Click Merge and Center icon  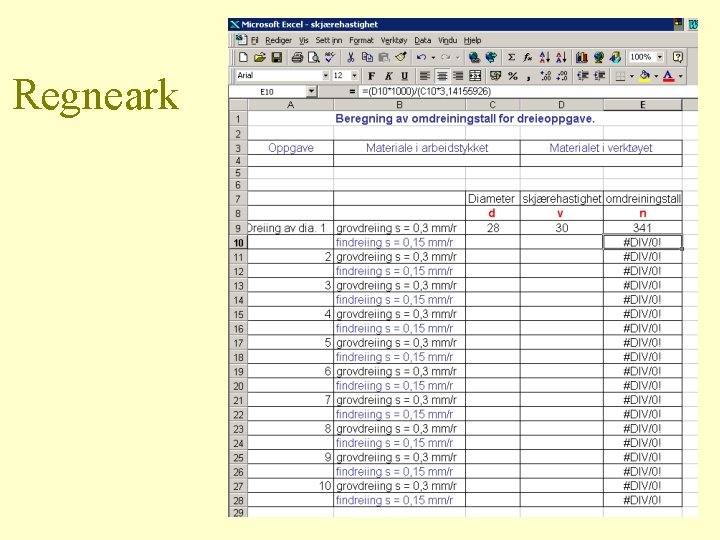click(475, 76)
